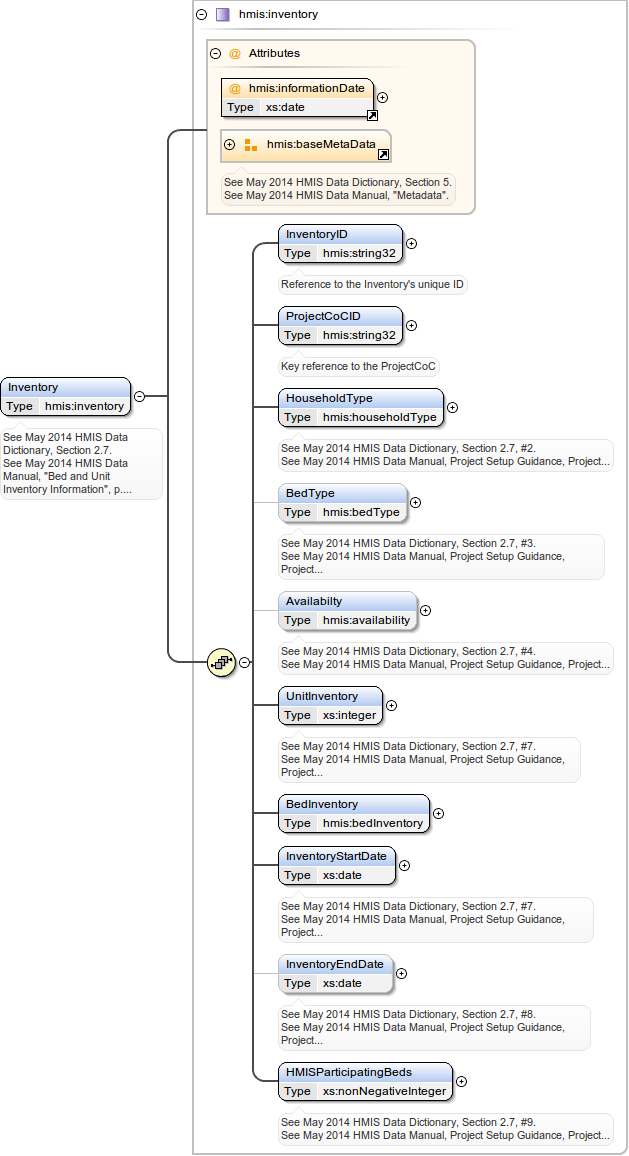Click the orange Attributes @ icon
This screenshot has height=1156, width=629.
(235, 54)
